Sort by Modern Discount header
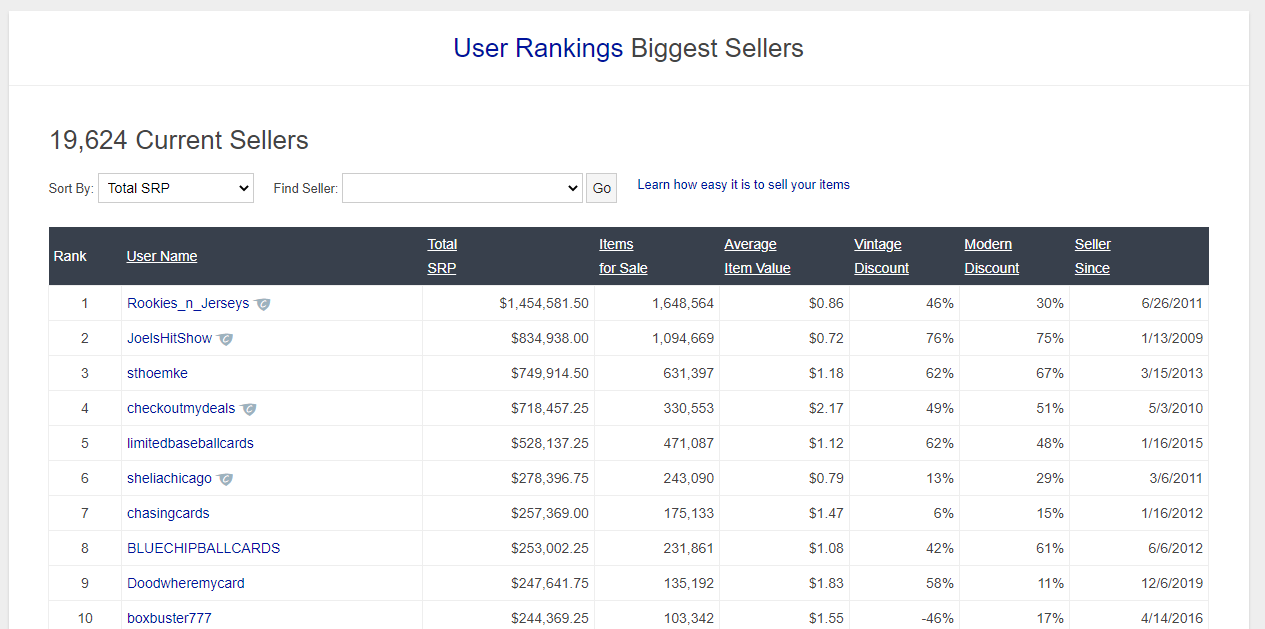 coord(991,256)
